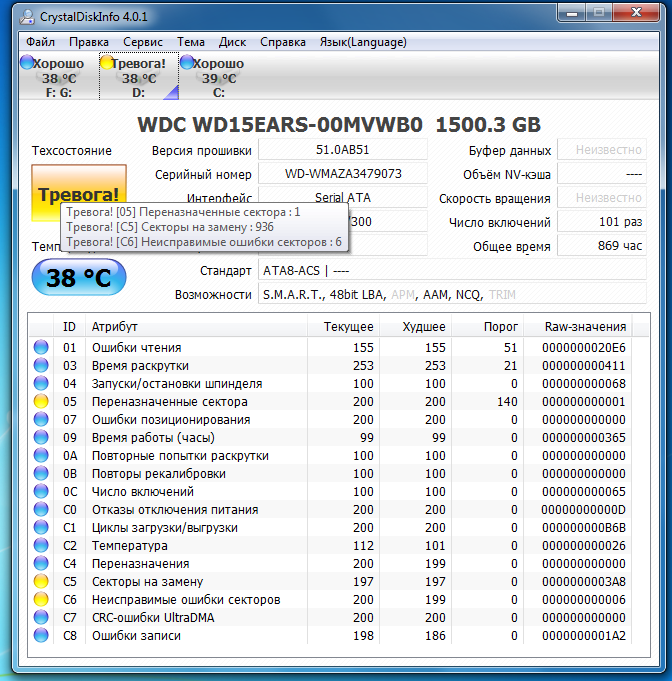Image resolution: width=672 pixels, height=681 pixels.
Task: Click Число включений value 101 раз
Action: point(602,221)
